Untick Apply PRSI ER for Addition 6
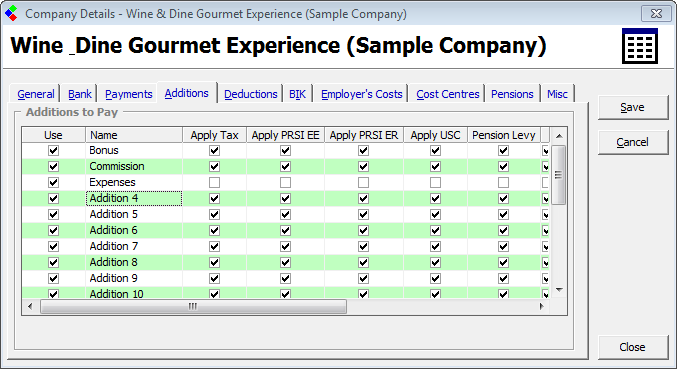This screenshot has width=677, height=369. pos(364,230)
